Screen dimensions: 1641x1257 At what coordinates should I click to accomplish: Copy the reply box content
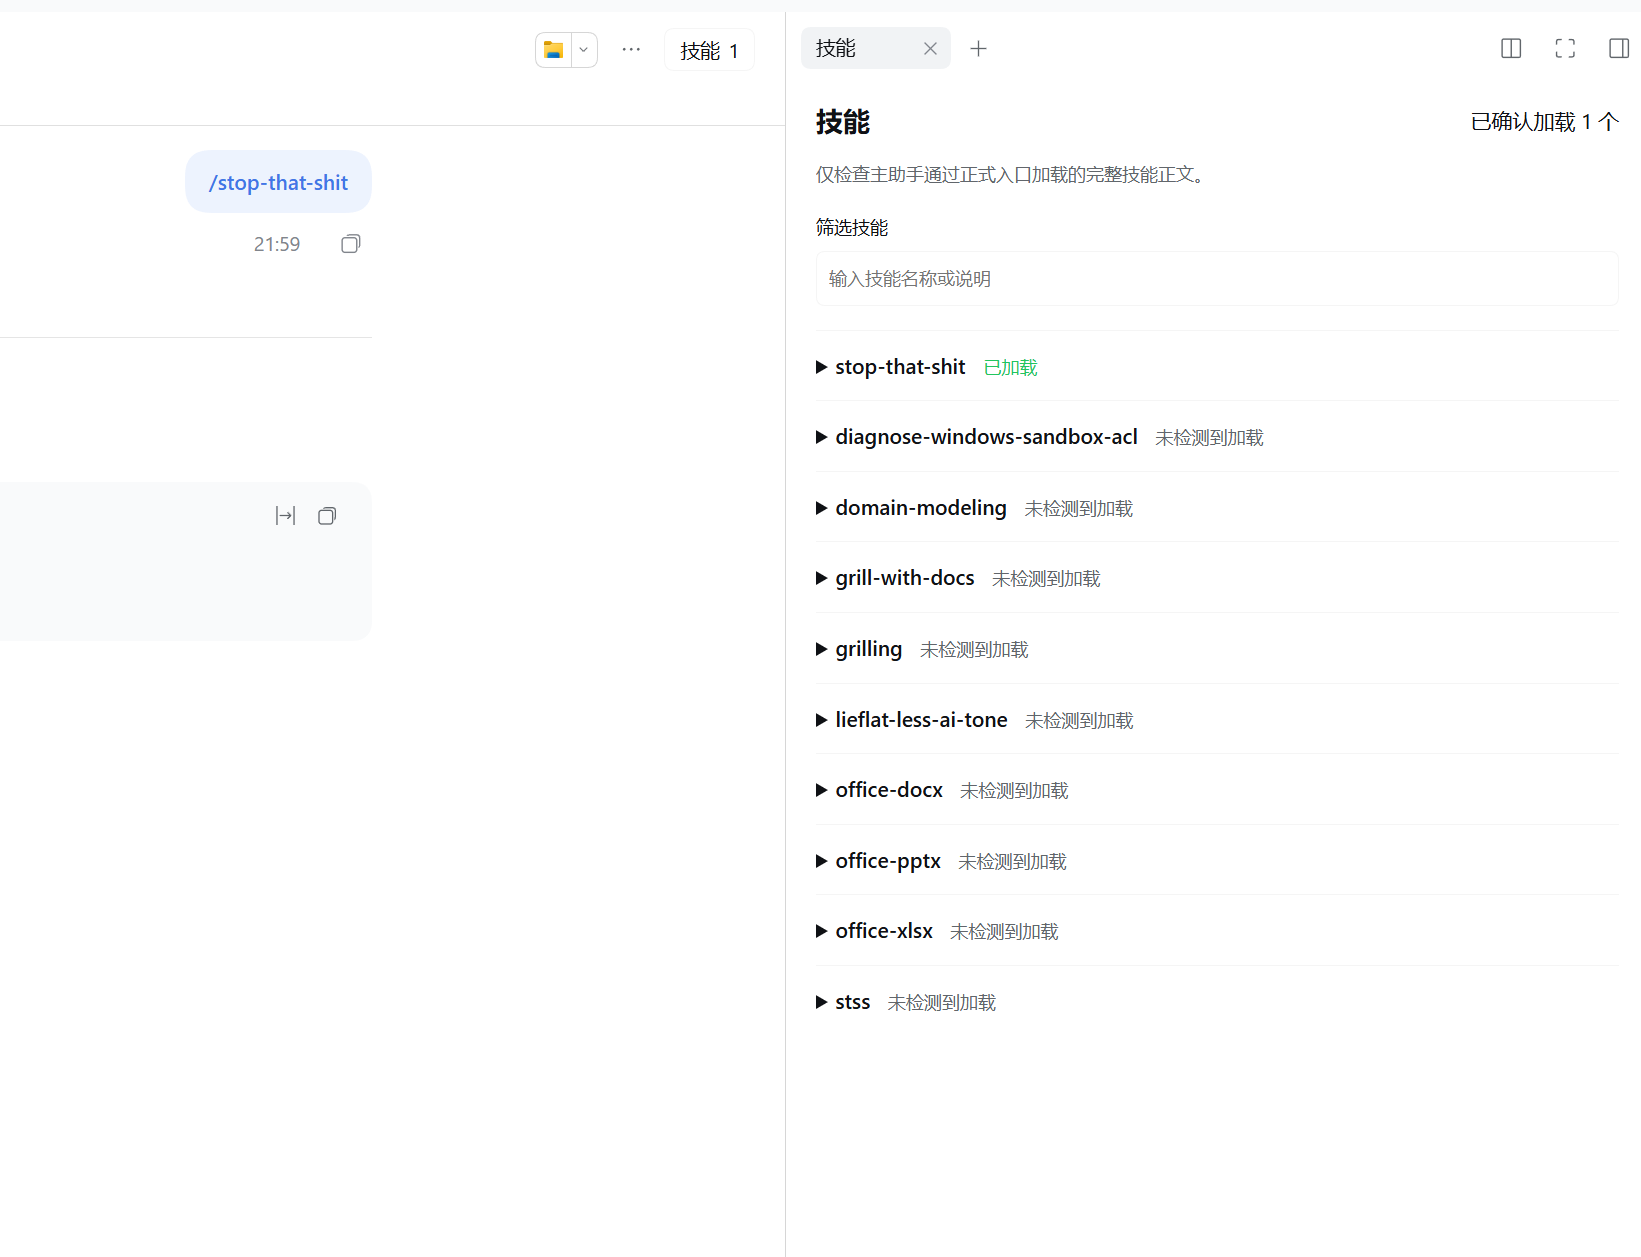(327, 516)
